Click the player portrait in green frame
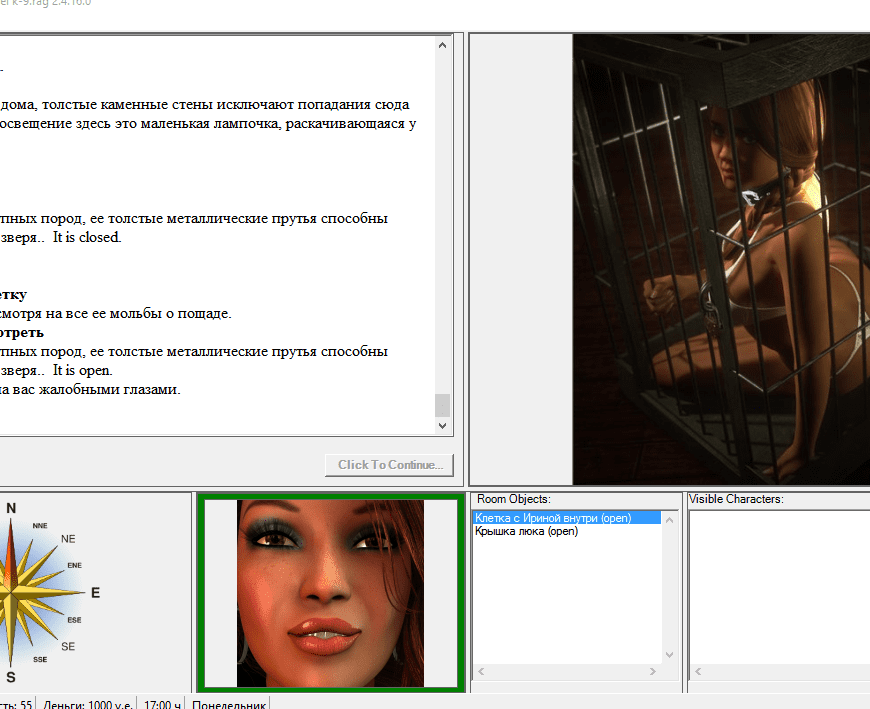This screenshot has height=709, width=870. (x=330, y=593)
